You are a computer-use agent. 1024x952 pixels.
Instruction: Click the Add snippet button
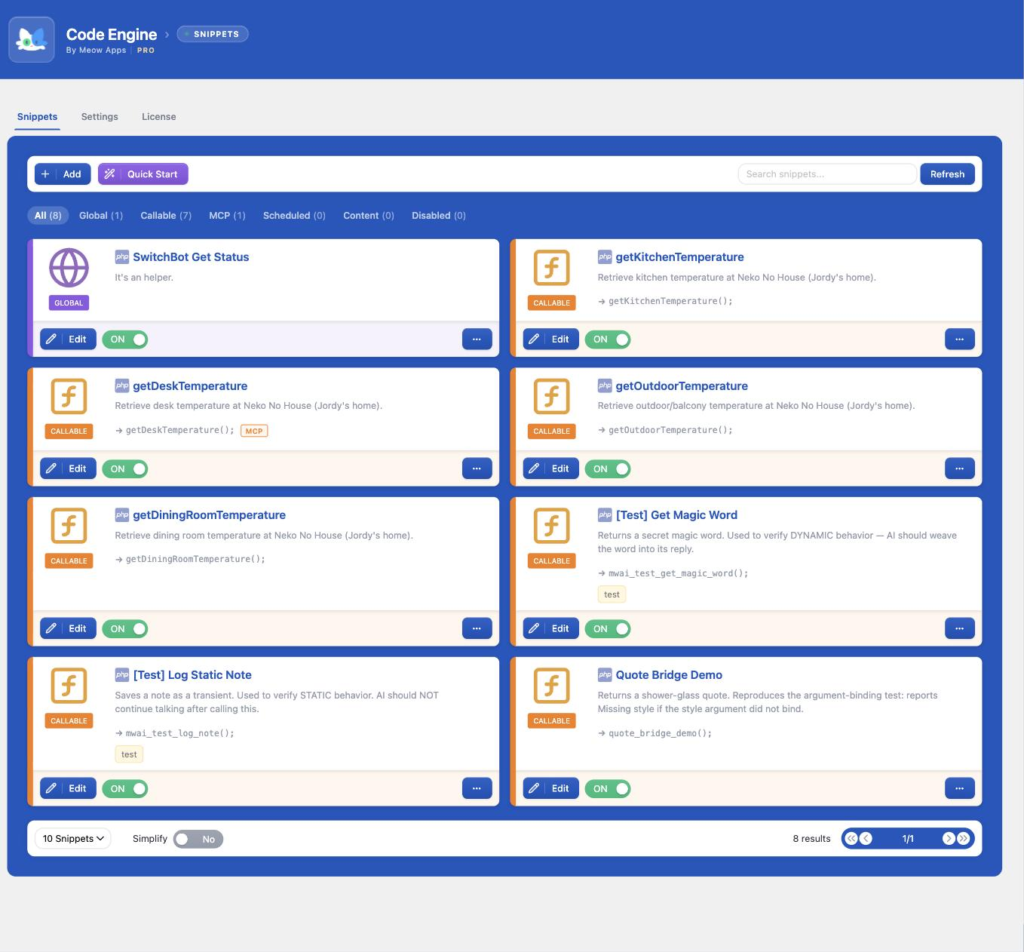[63, 174]
